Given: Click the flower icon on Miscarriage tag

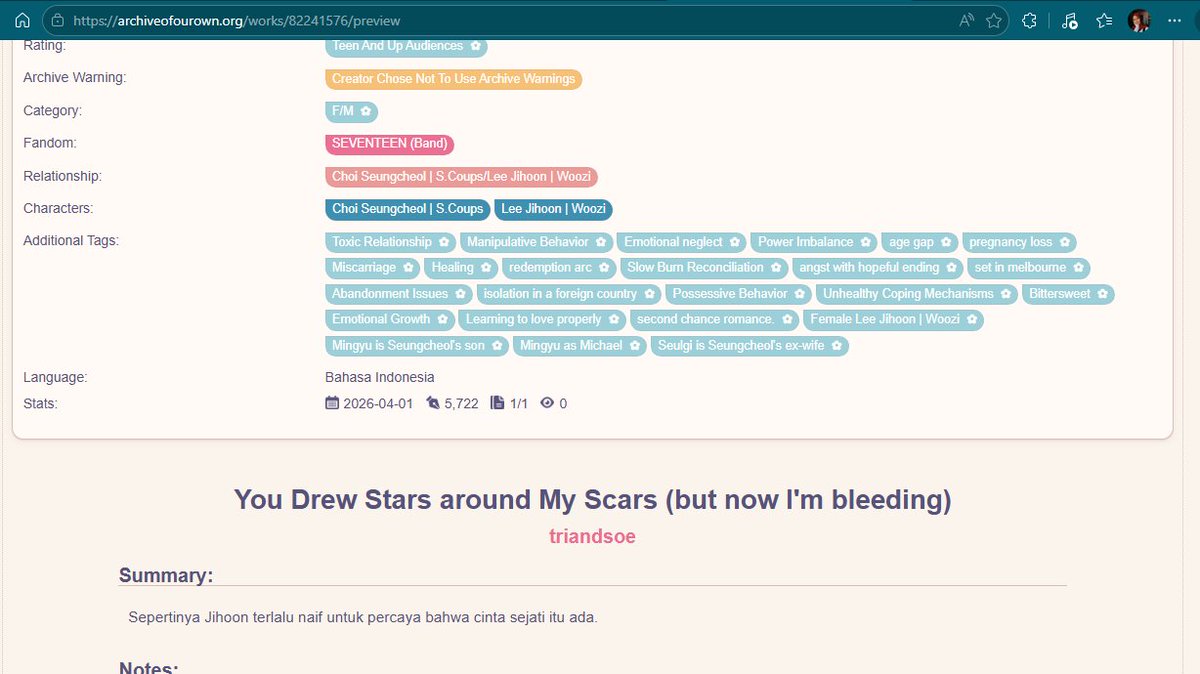Looking at the screenshot, I should (x=408, y=268).
